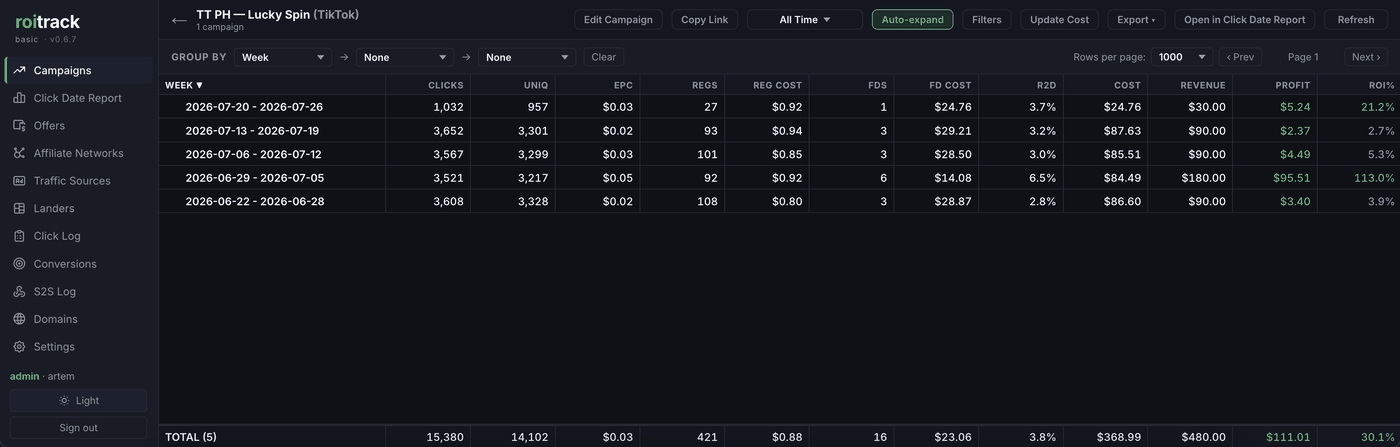Select week row 2026-06-29 - 2026-07-05
The height and width of the screenshot is (447, 1400).
click(779, 178)
